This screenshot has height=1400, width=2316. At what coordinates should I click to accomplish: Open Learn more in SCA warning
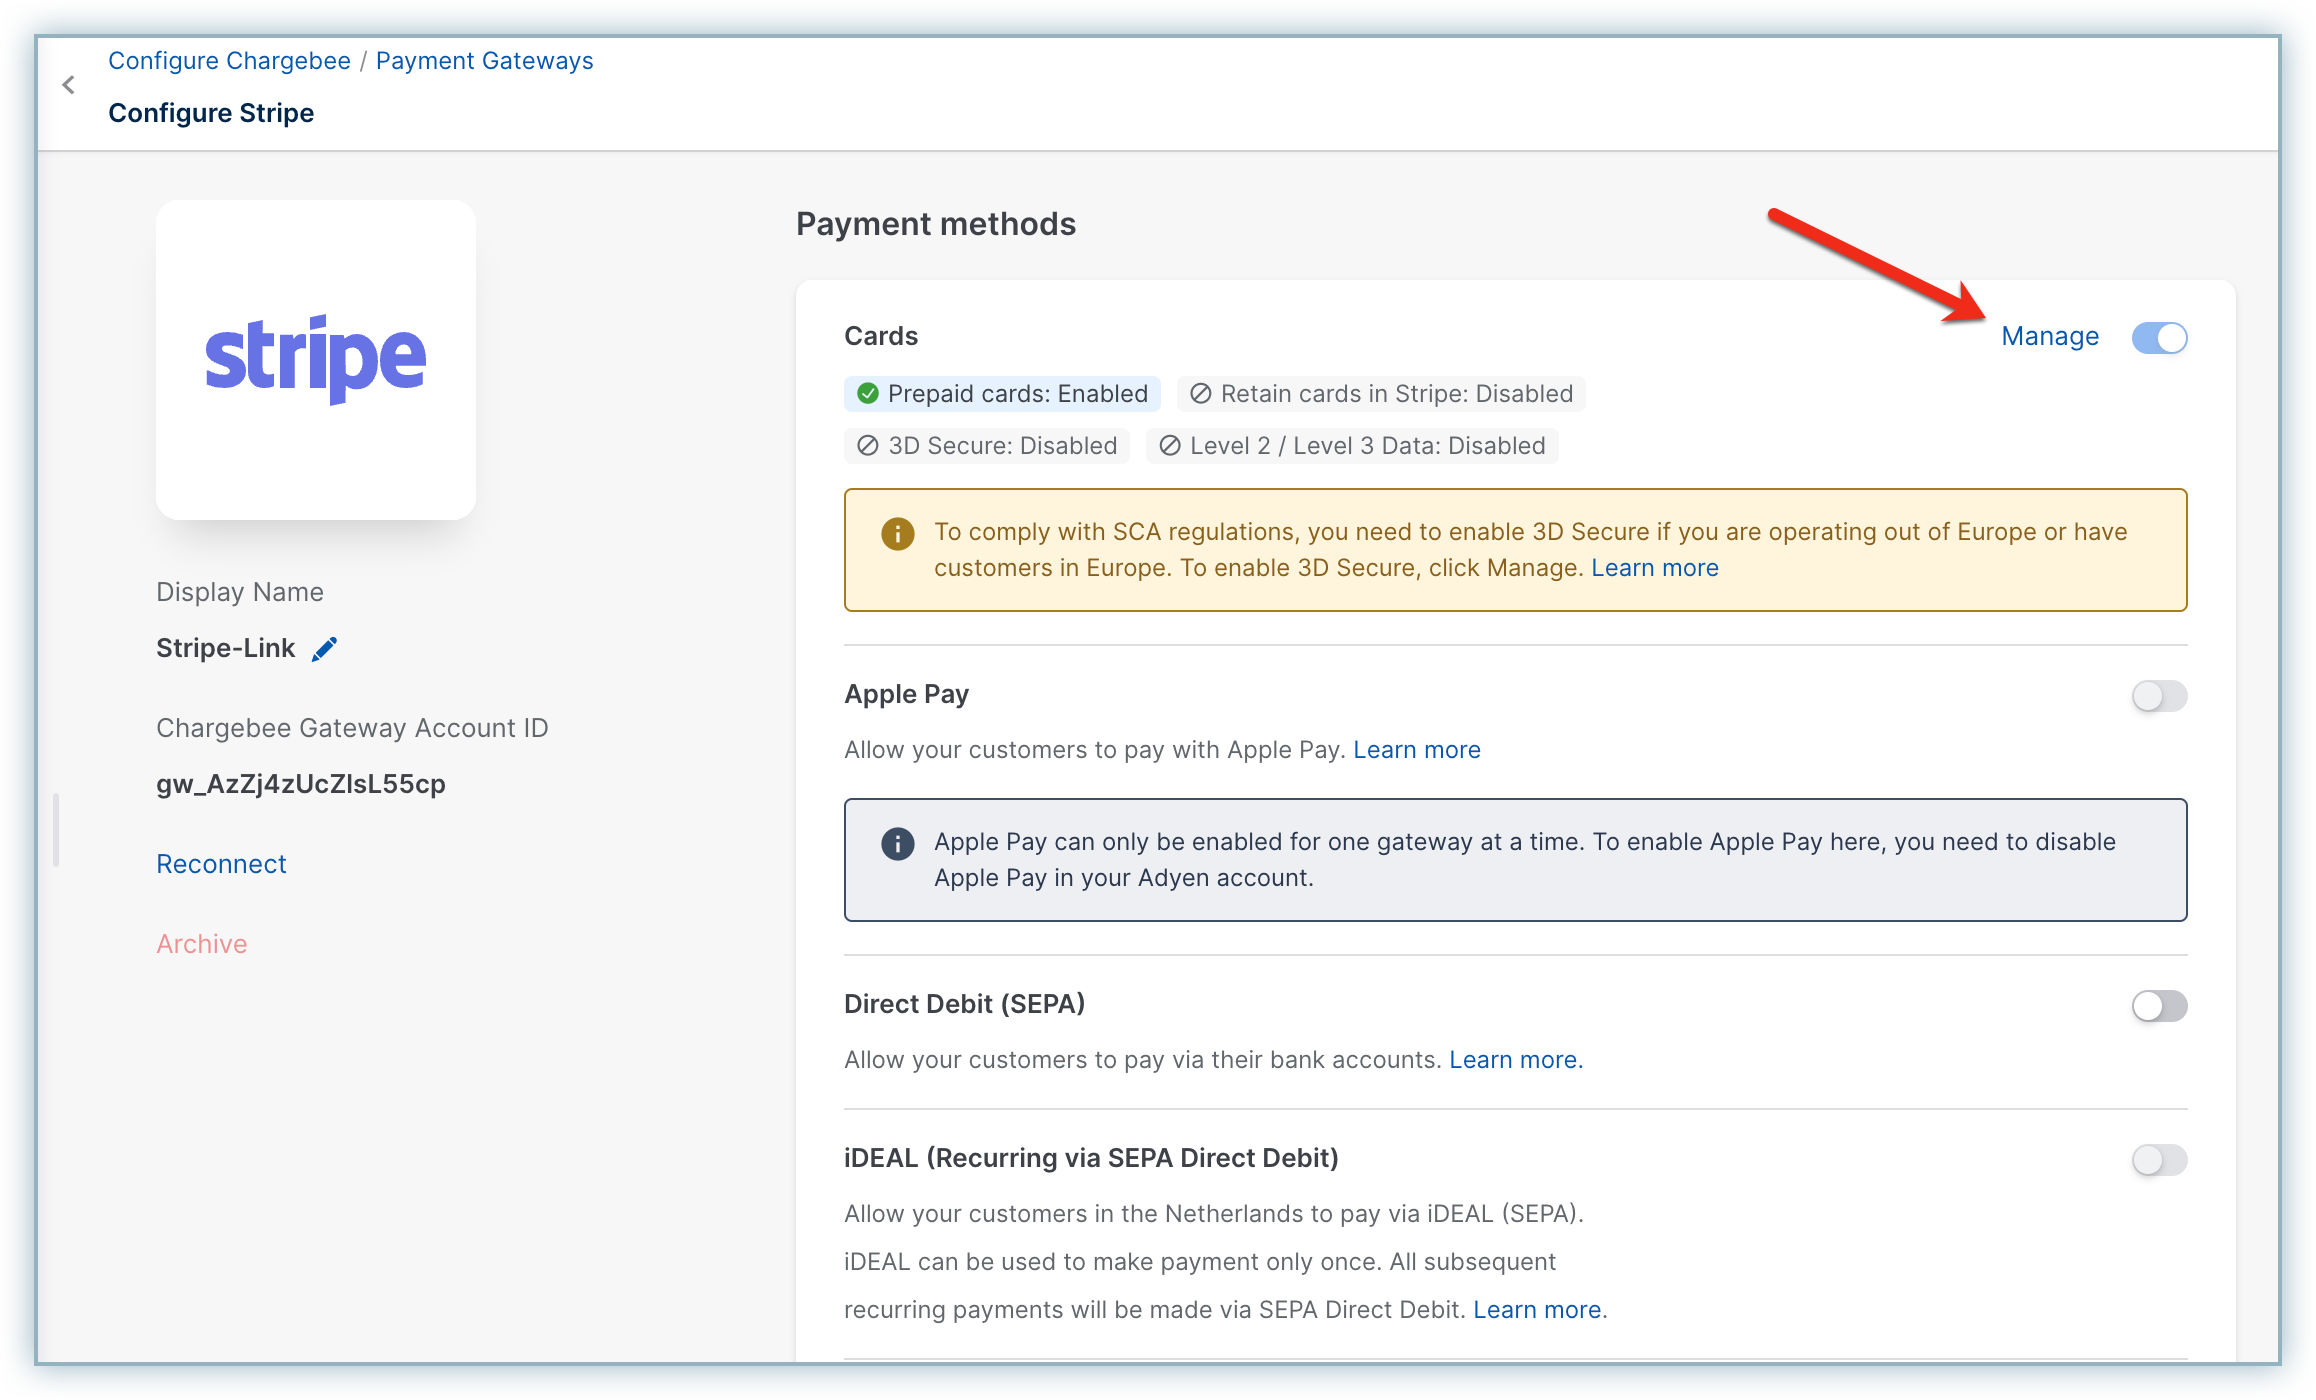1654,568
